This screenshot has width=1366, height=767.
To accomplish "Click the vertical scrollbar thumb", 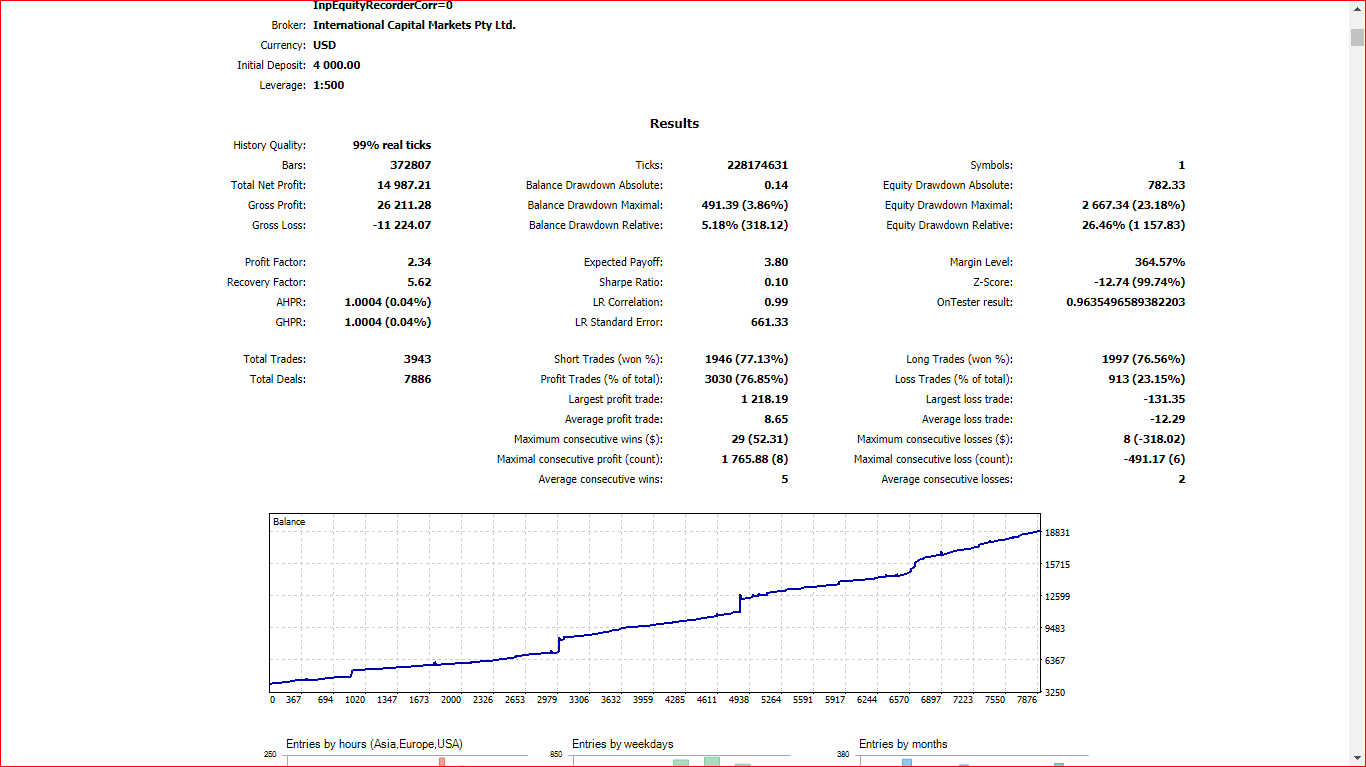I will click(x=1357, y=38).
